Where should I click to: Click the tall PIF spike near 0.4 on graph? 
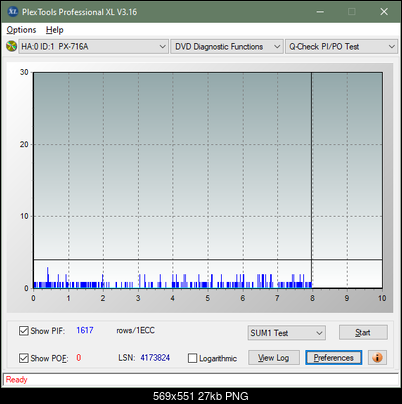click(48, 277)
